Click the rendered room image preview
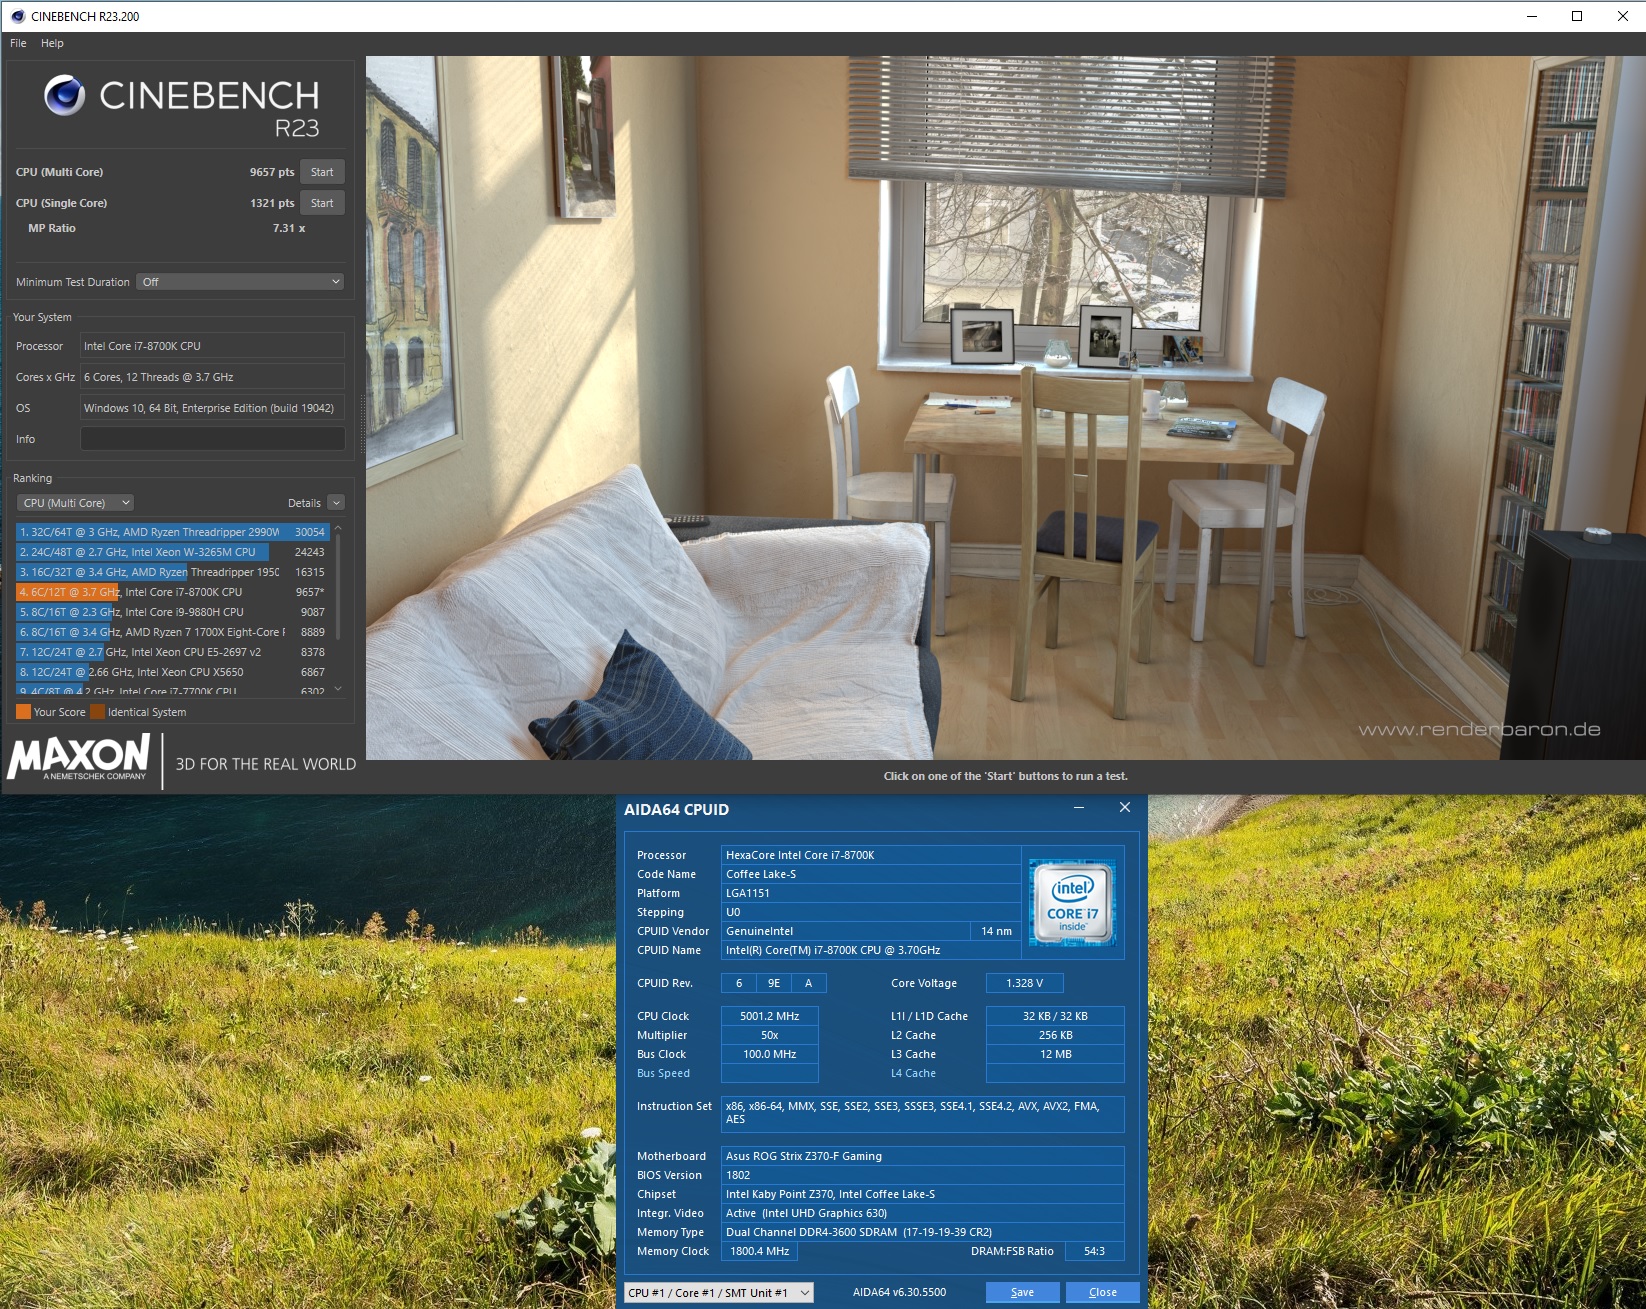1646x1309 pixels. click(x=1005, y=408)
